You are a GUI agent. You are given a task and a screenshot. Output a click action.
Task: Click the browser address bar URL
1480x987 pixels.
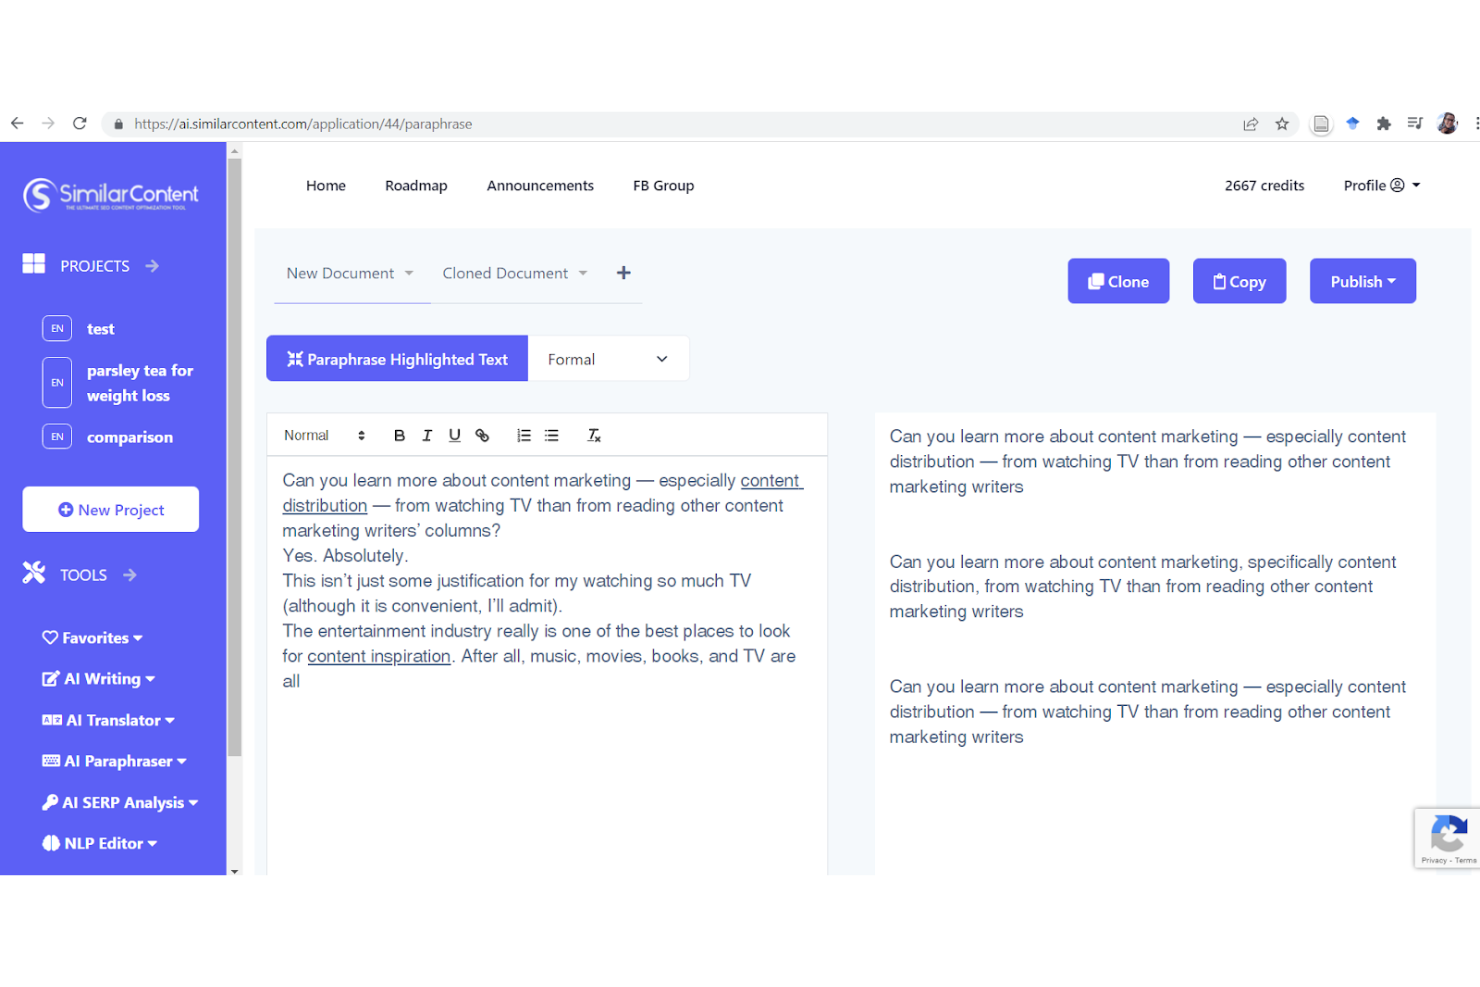click(303, 124)
